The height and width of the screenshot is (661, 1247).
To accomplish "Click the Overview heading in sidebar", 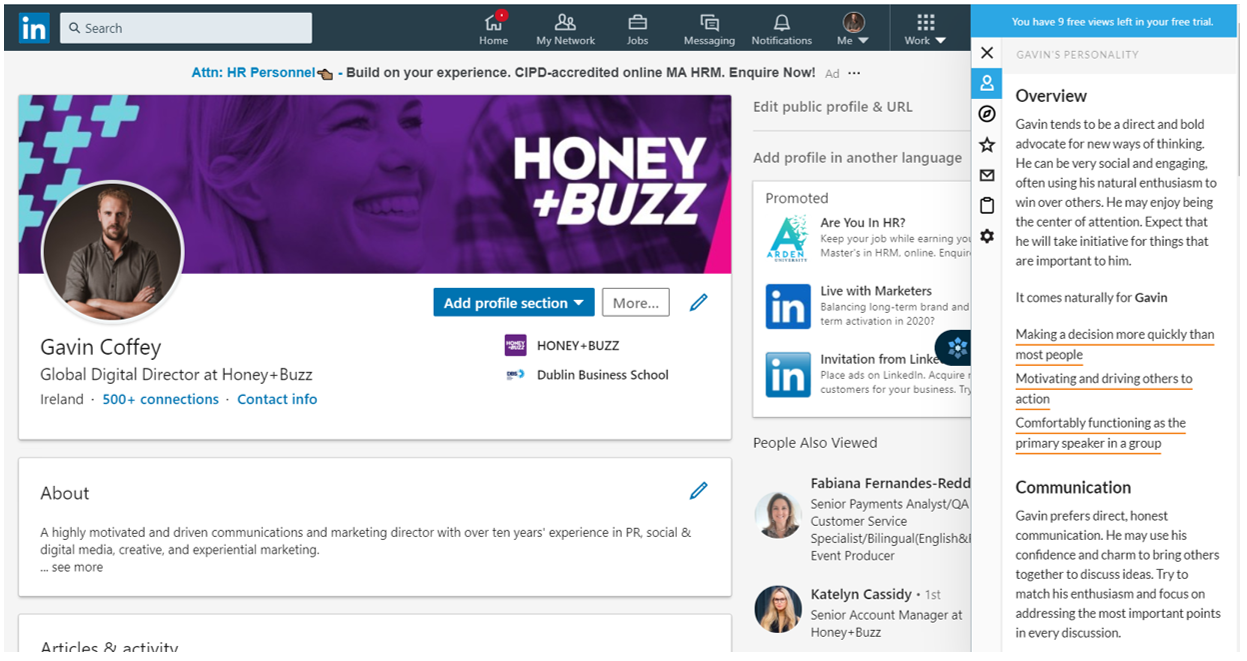I will [x=1051, y=96].
